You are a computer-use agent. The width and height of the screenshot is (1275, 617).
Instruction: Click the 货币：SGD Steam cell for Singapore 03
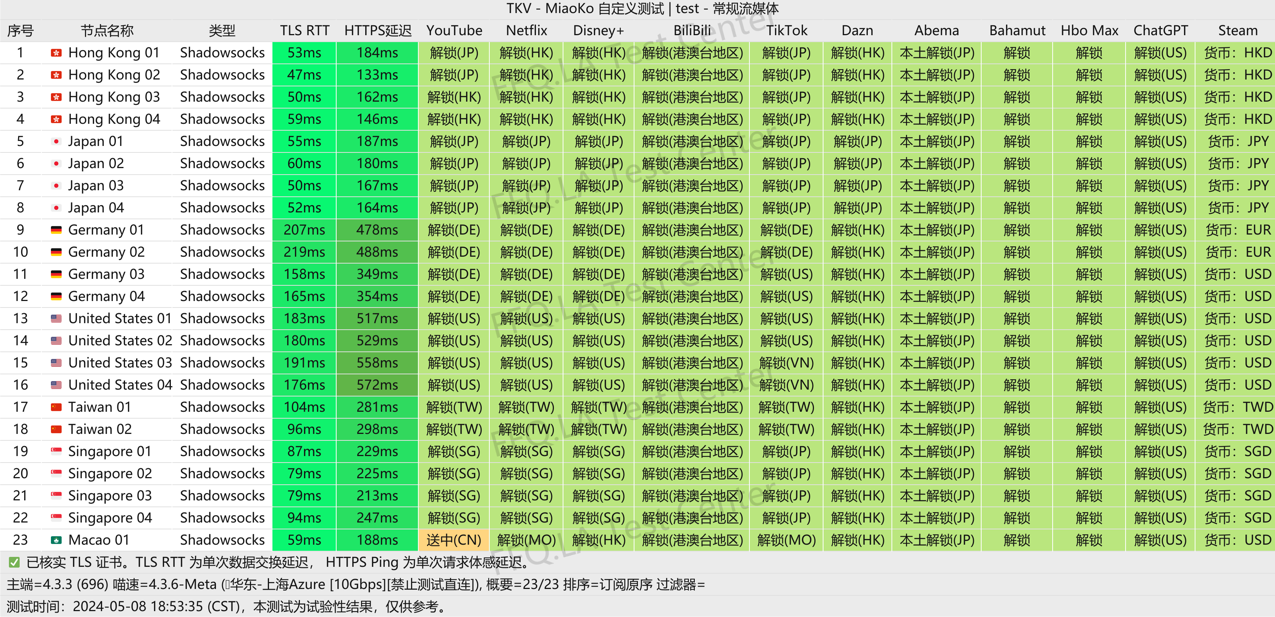(1238, 496)
